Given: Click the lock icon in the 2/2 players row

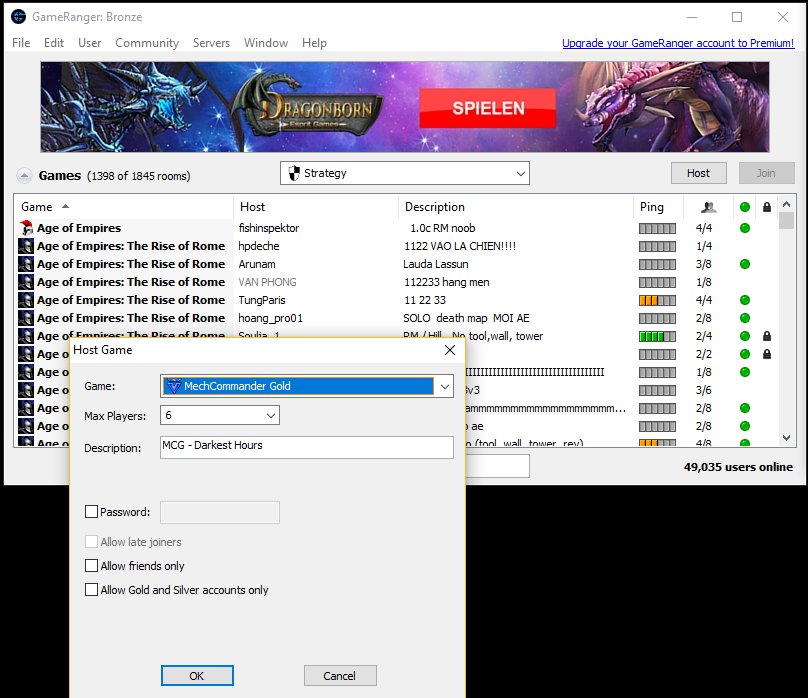Looking at the screenshot, I should [767, 354].
